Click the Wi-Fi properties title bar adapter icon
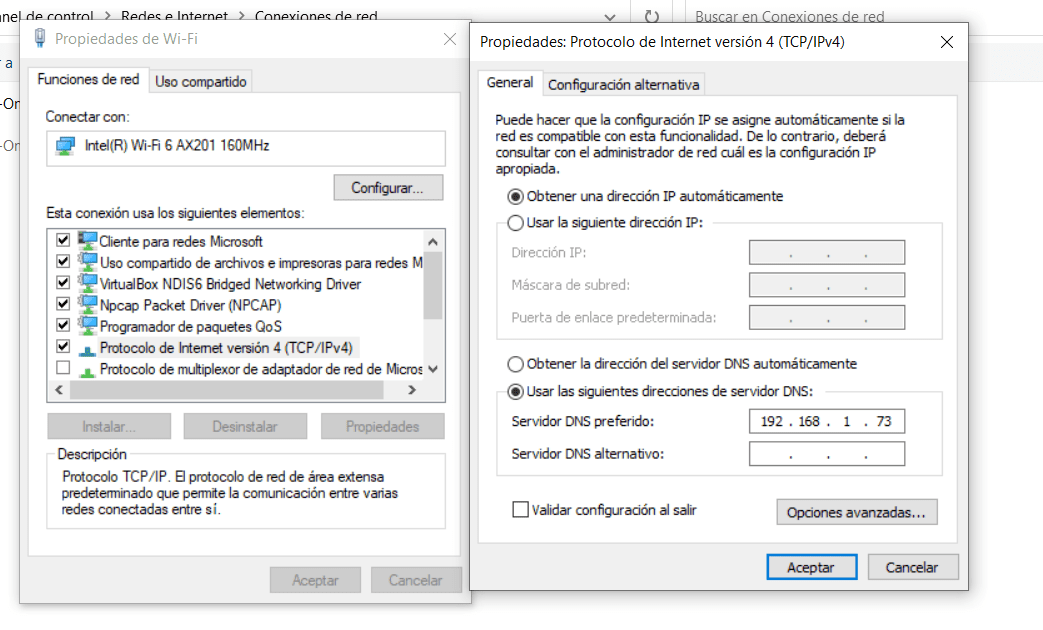This screenshot has width=1043, height=630. click(40, 38)
